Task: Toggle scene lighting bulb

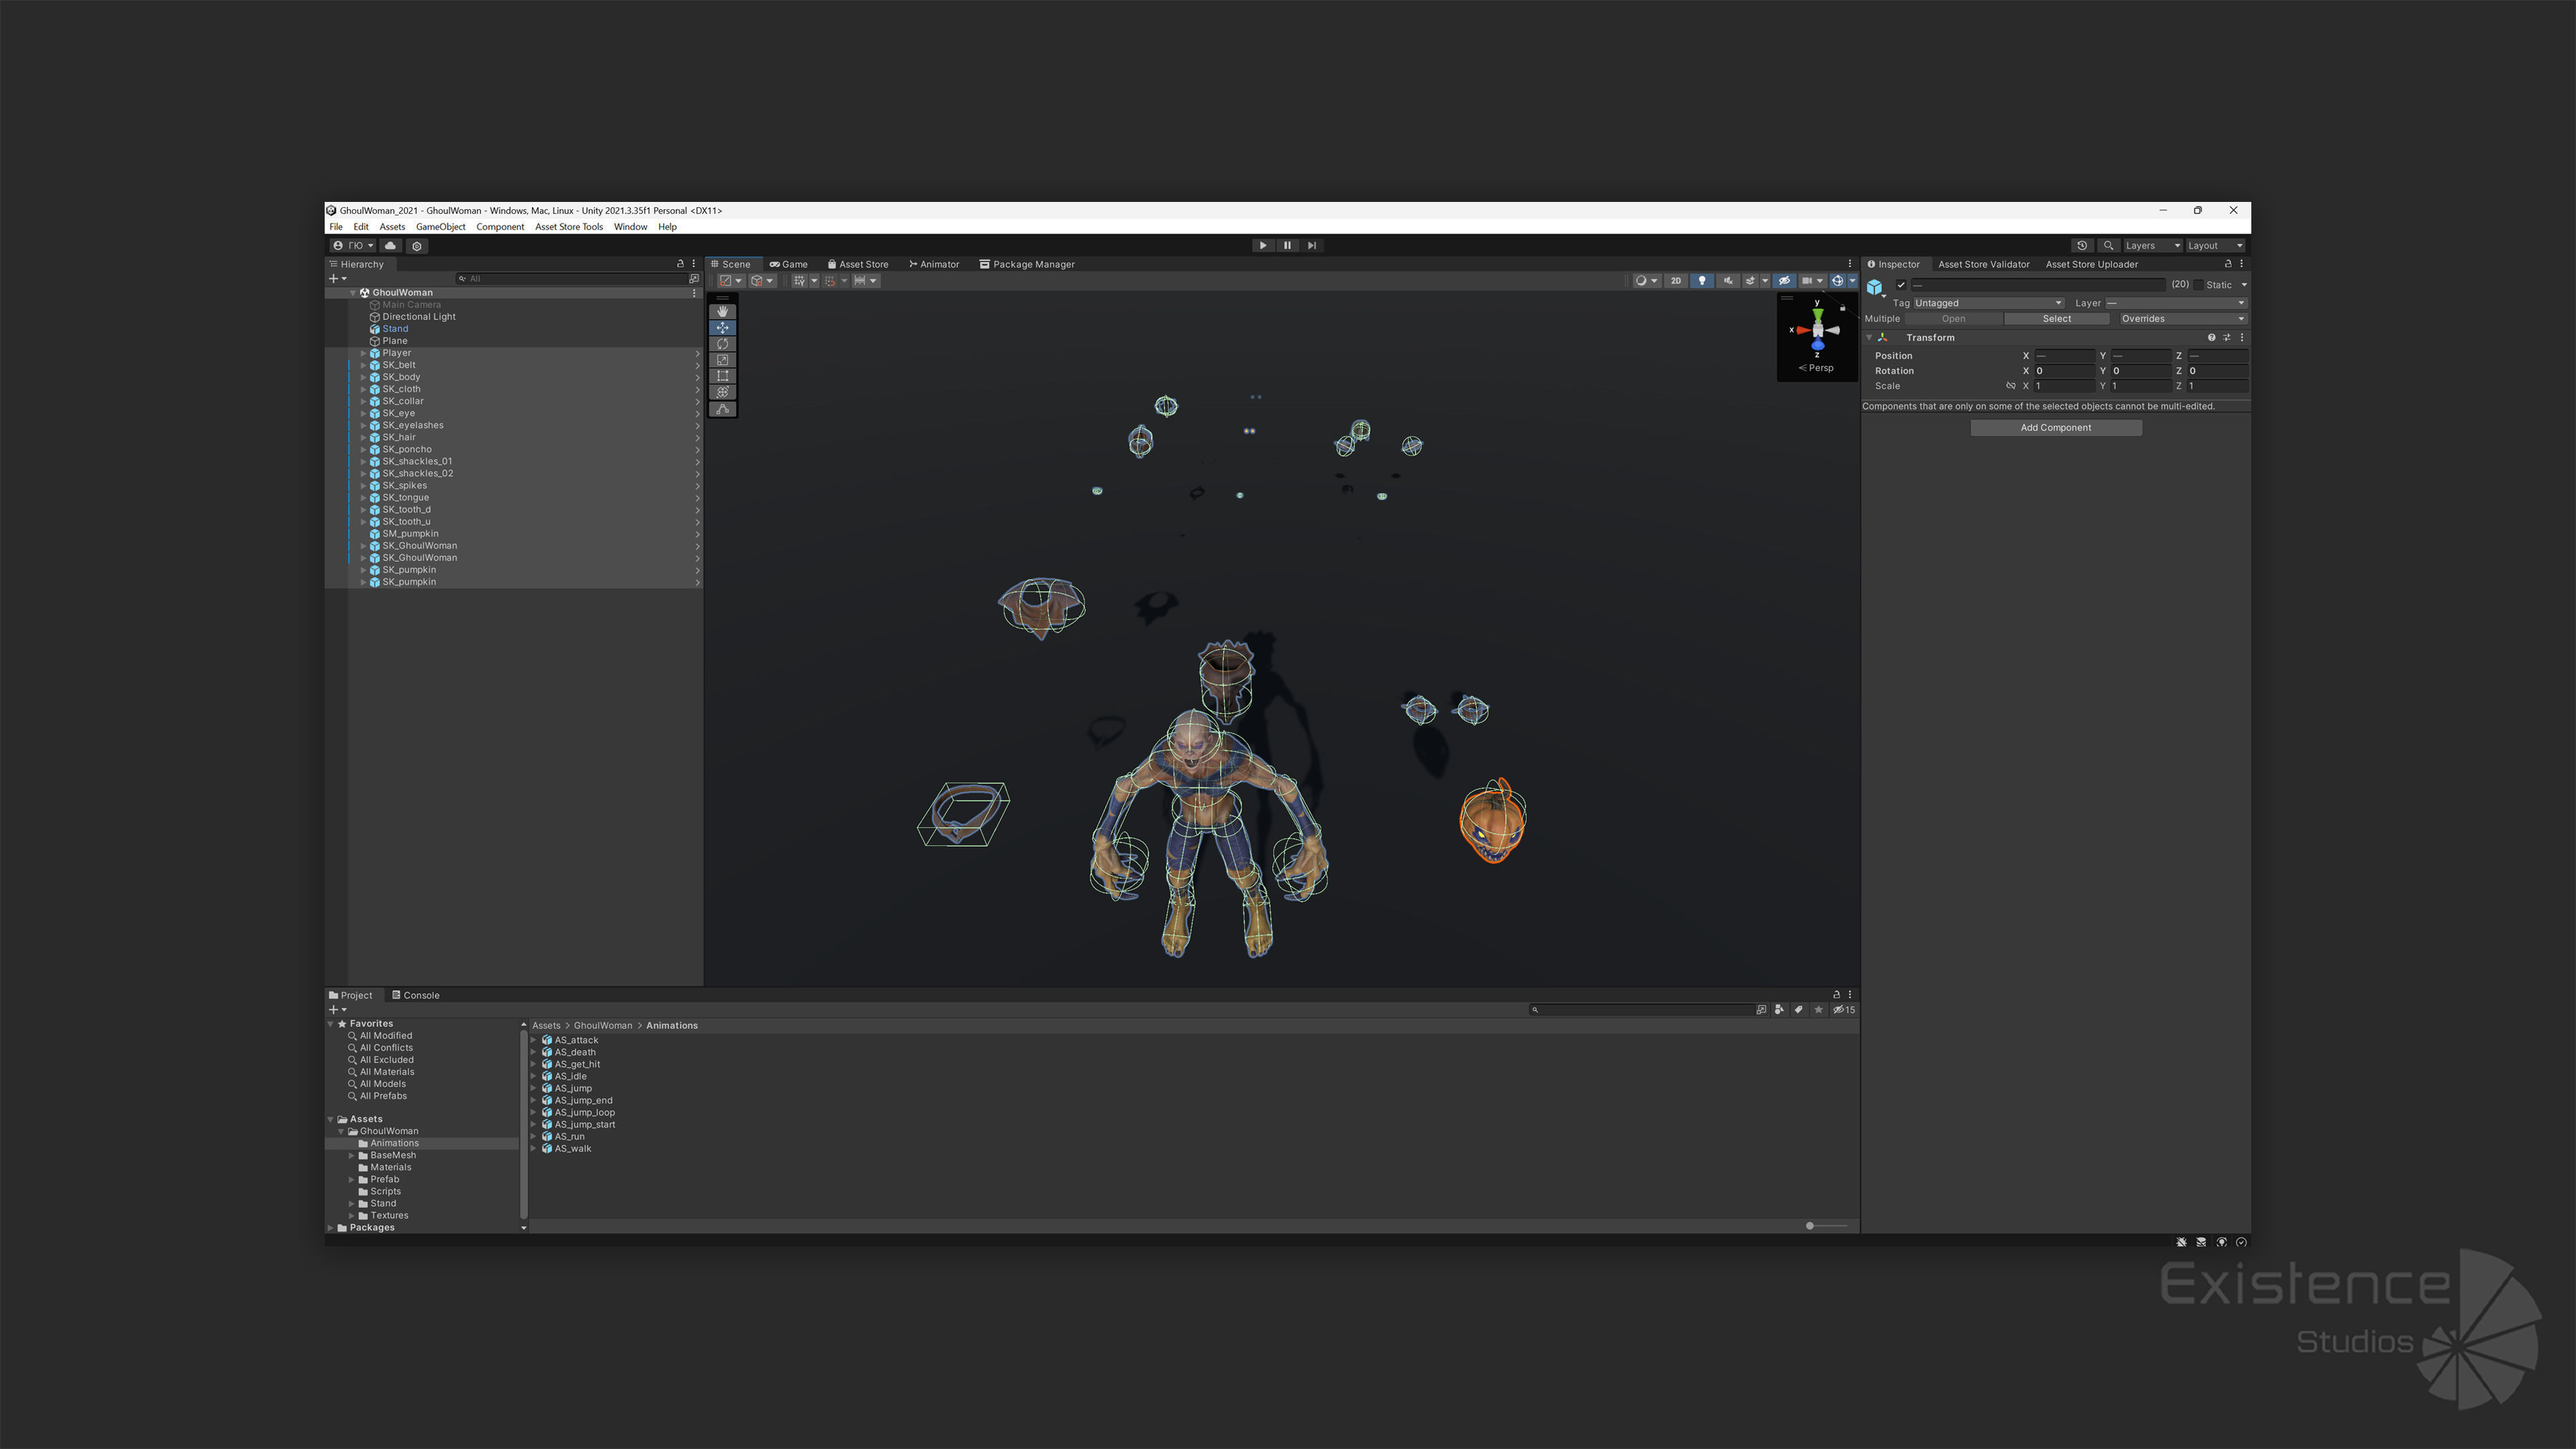Action: click(1702, 281)
